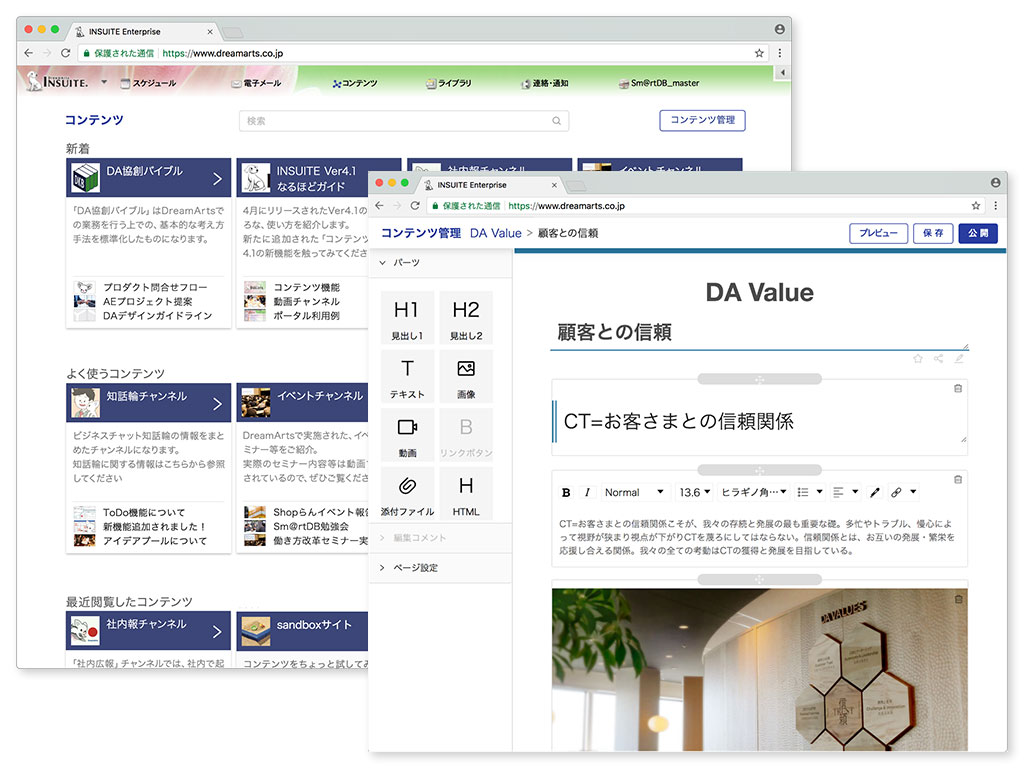Click the star icon under the page title
The width and height of the screenshot is (1024, 768).
pos(918,359)
